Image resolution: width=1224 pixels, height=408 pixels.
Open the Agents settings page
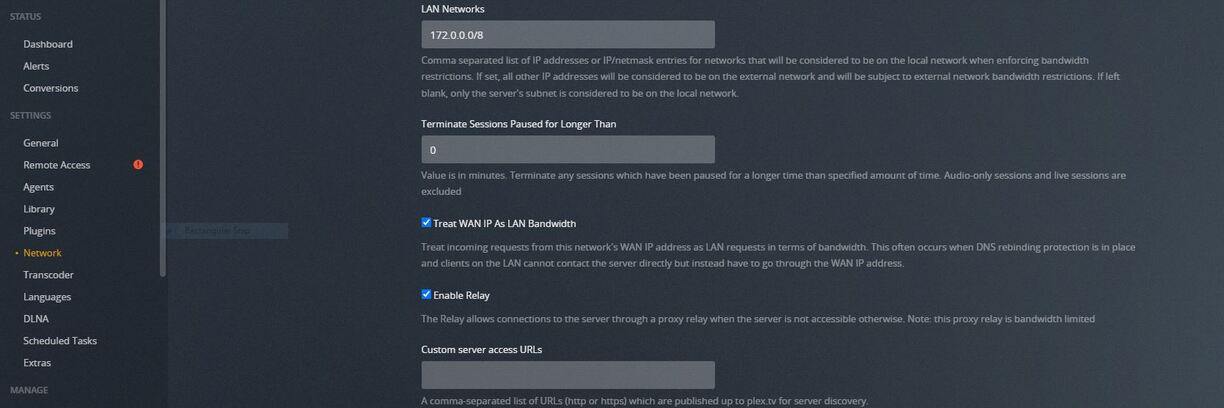coord(39,187)
